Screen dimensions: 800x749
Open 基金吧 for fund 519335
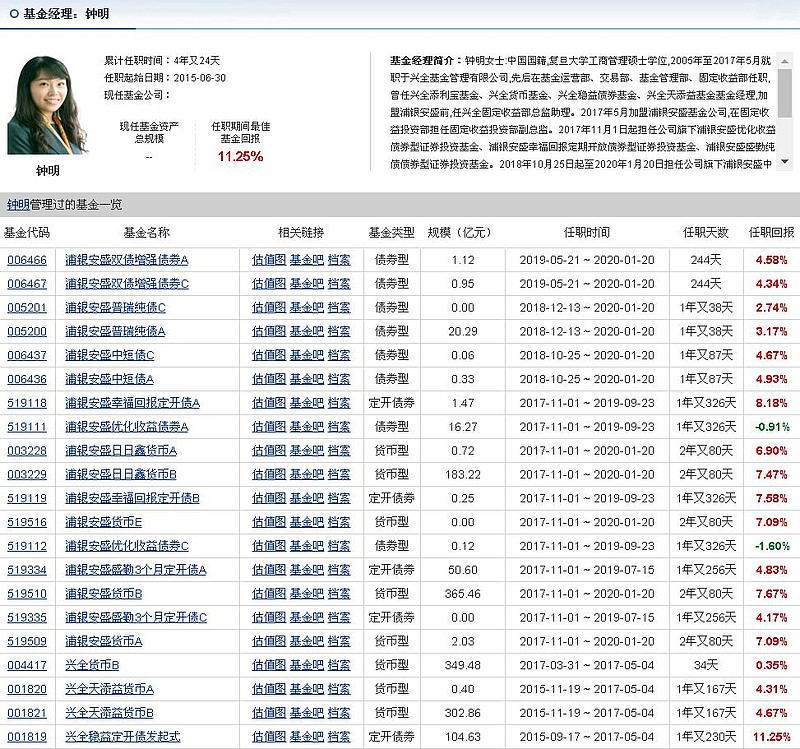pyautogui.click(x=307, y=618)
